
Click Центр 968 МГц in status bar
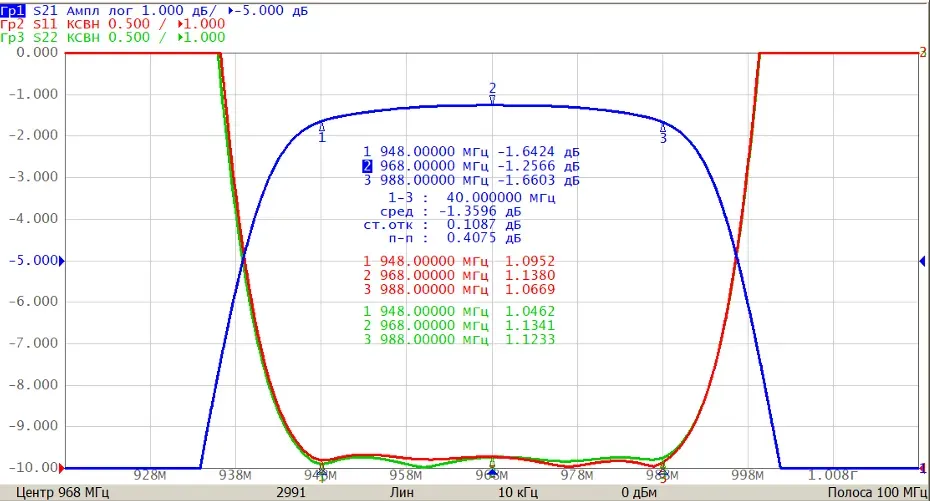tap(63, 493)
